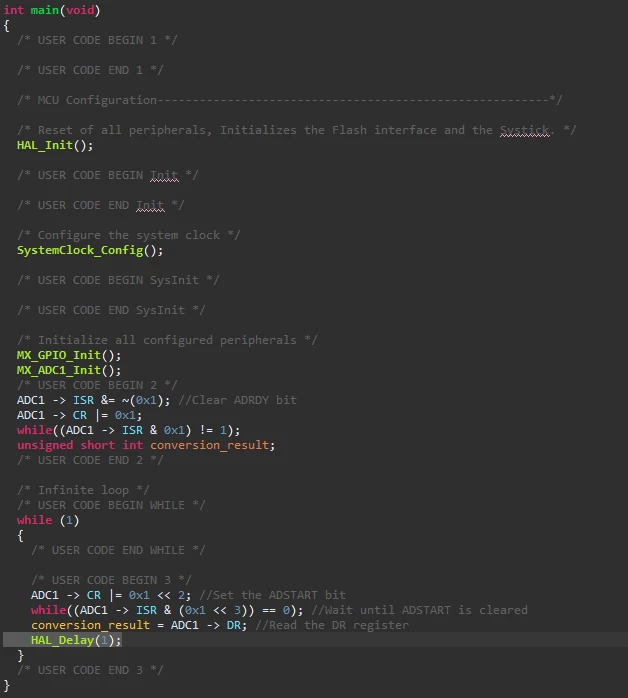Click the highlighted HAL_Delay(1); line
The height and width of the screenshot is (698, 628).
76,640
